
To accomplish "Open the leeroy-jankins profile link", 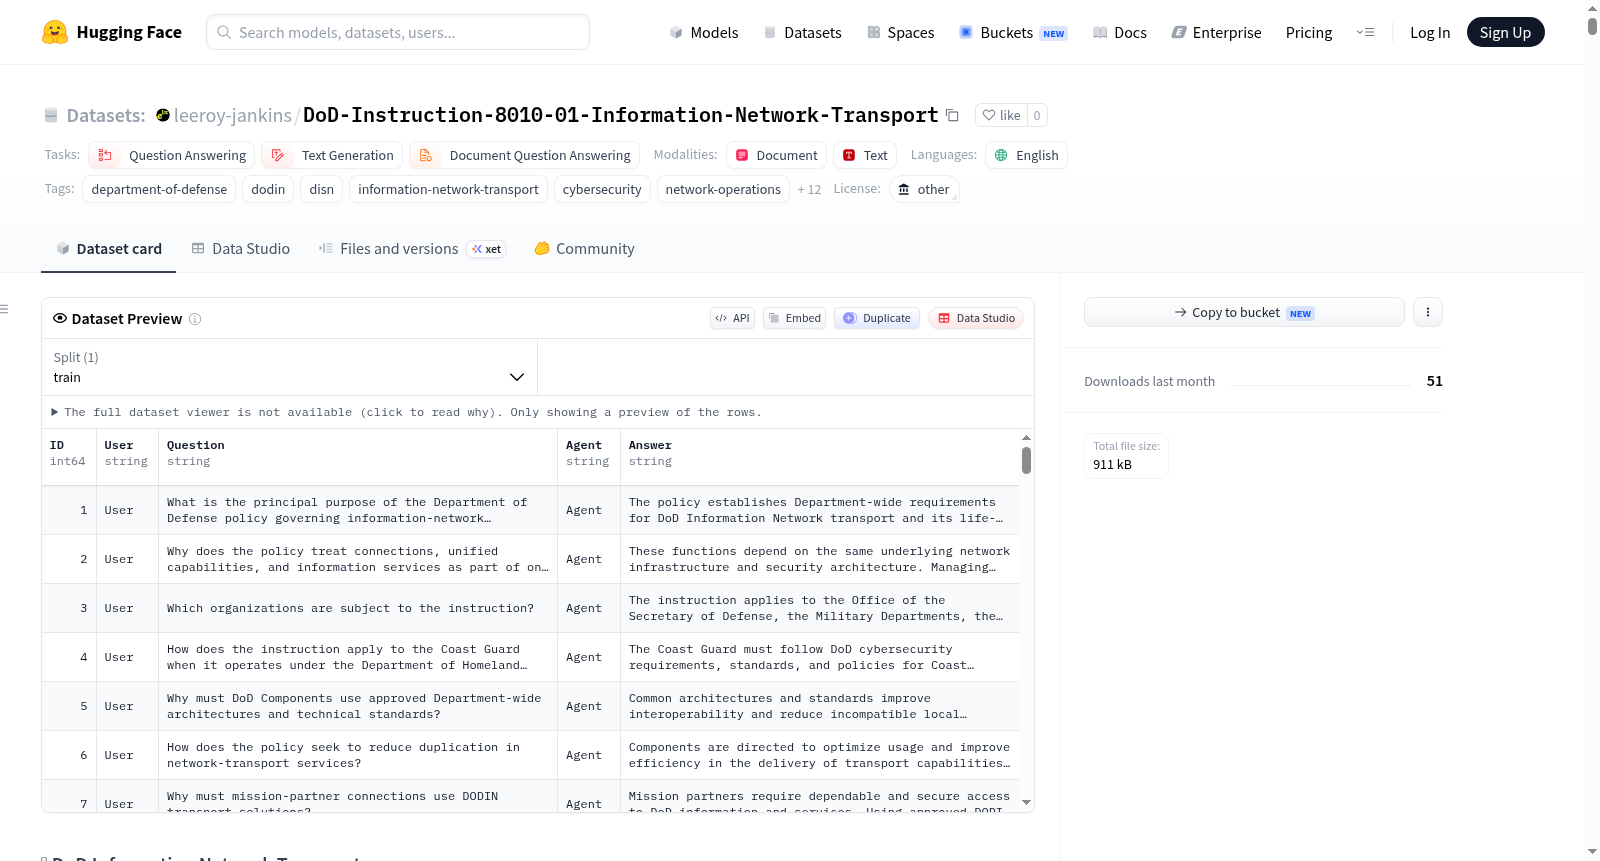I will click(x=233, y=115).
